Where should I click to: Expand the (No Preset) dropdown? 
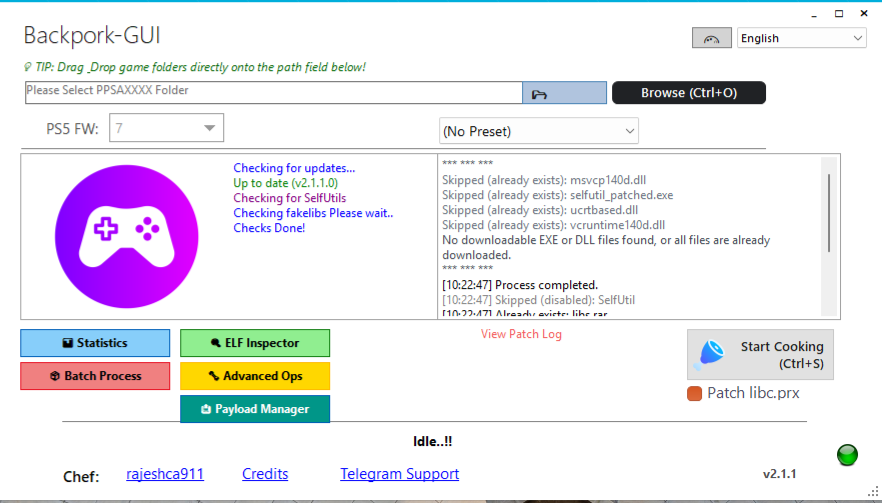tap(538, 131)
